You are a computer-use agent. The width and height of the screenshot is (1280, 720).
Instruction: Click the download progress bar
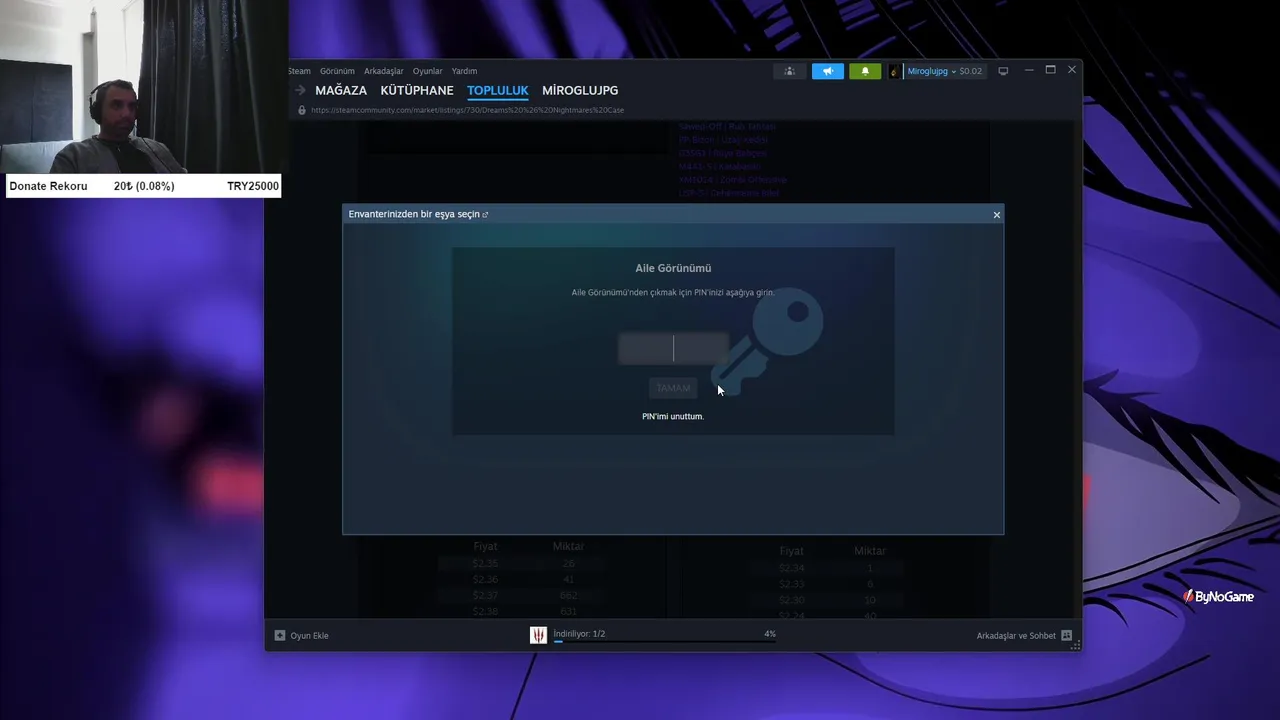tap(665, 641)
